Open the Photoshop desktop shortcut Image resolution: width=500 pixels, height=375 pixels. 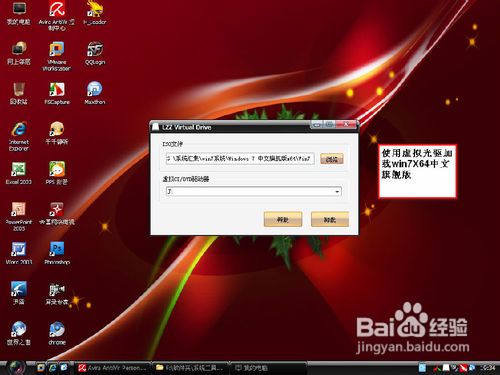coord(57,253)
